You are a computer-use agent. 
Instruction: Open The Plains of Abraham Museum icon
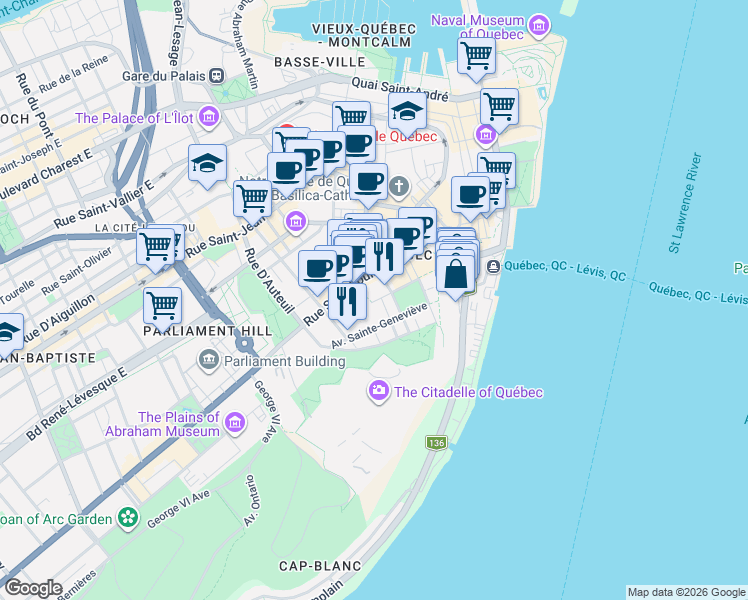235,423
